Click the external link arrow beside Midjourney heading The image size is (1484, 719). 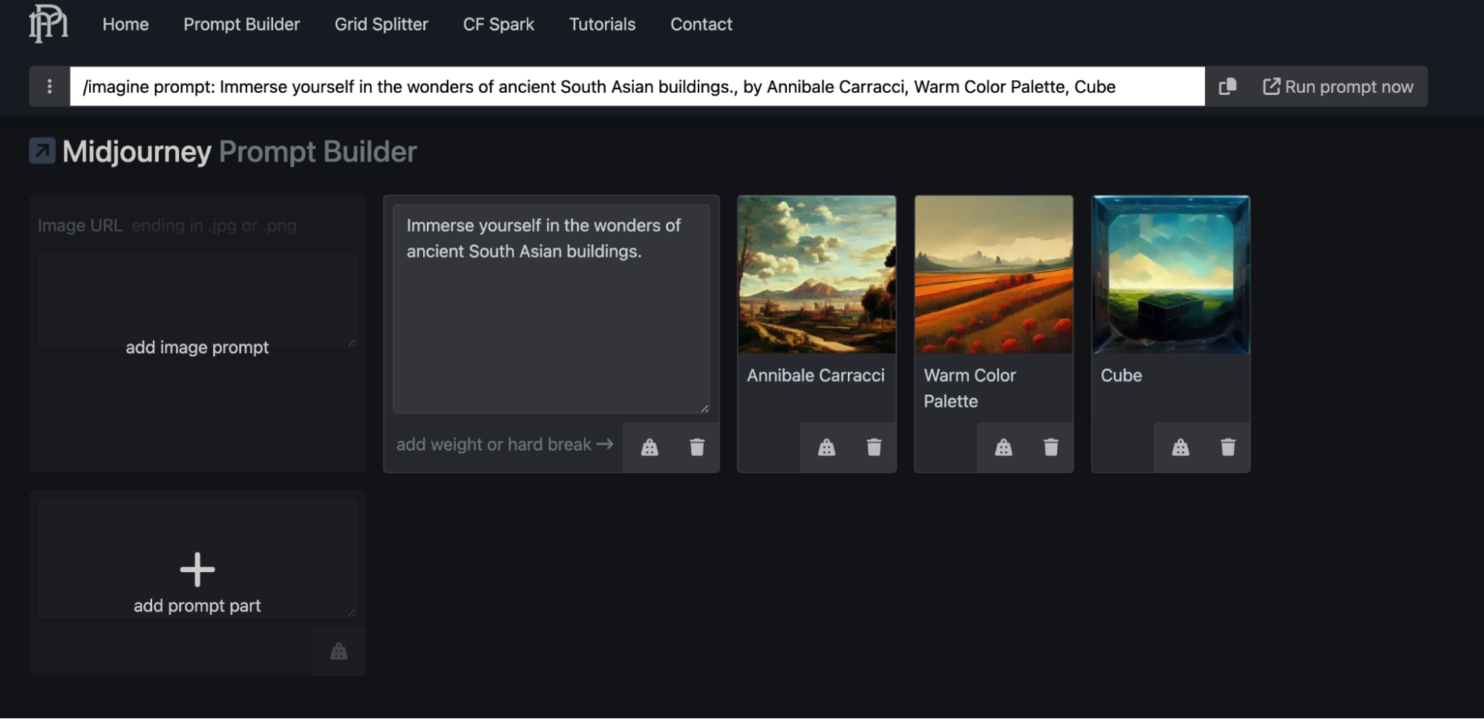point(41,151)
